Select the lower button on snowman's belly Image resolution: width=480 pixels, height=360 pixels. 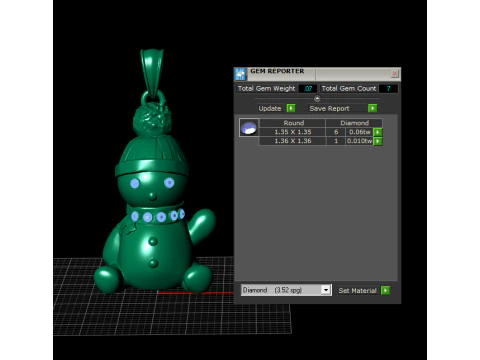[x=153, y=263]
